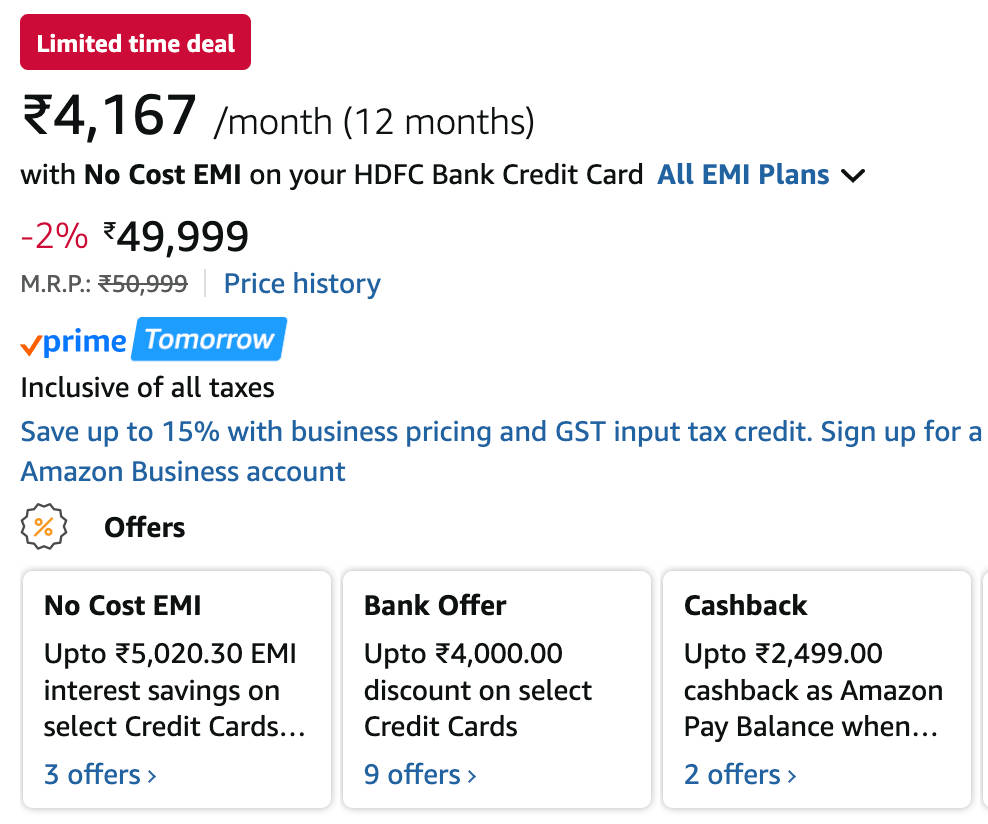This screenshot has height=824, width=988.
Task: Click the Prime logo checkmark
Action: [x=31, y=343]
